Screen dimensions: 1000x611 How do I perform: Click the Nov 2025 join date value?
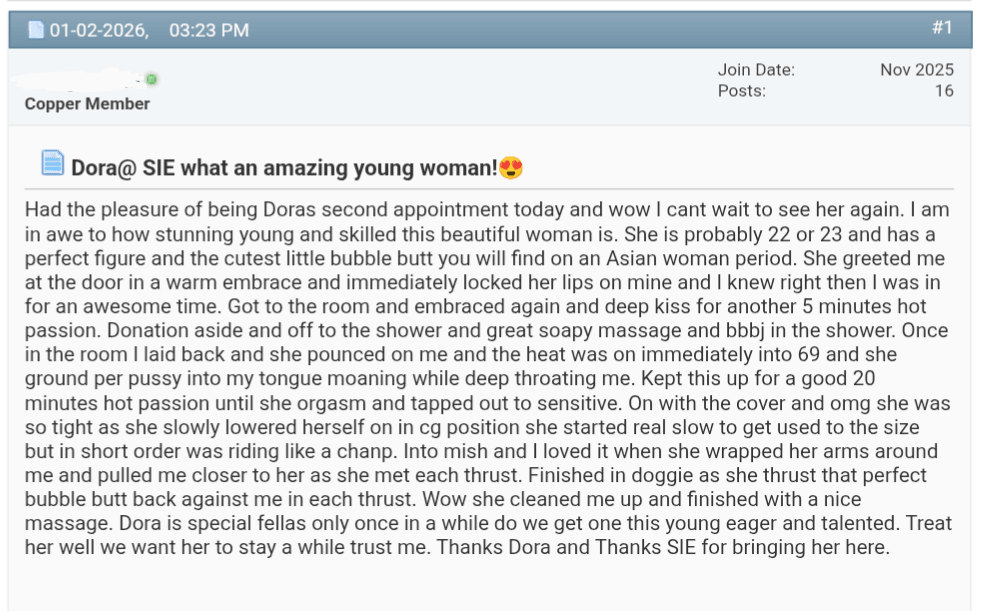coord(917,70)
